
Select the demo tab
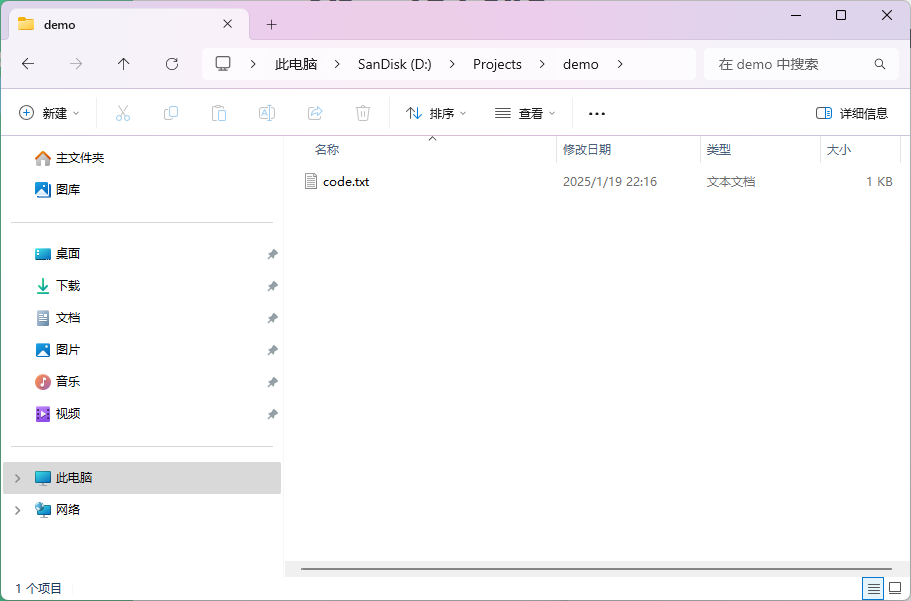coord(100,23)
